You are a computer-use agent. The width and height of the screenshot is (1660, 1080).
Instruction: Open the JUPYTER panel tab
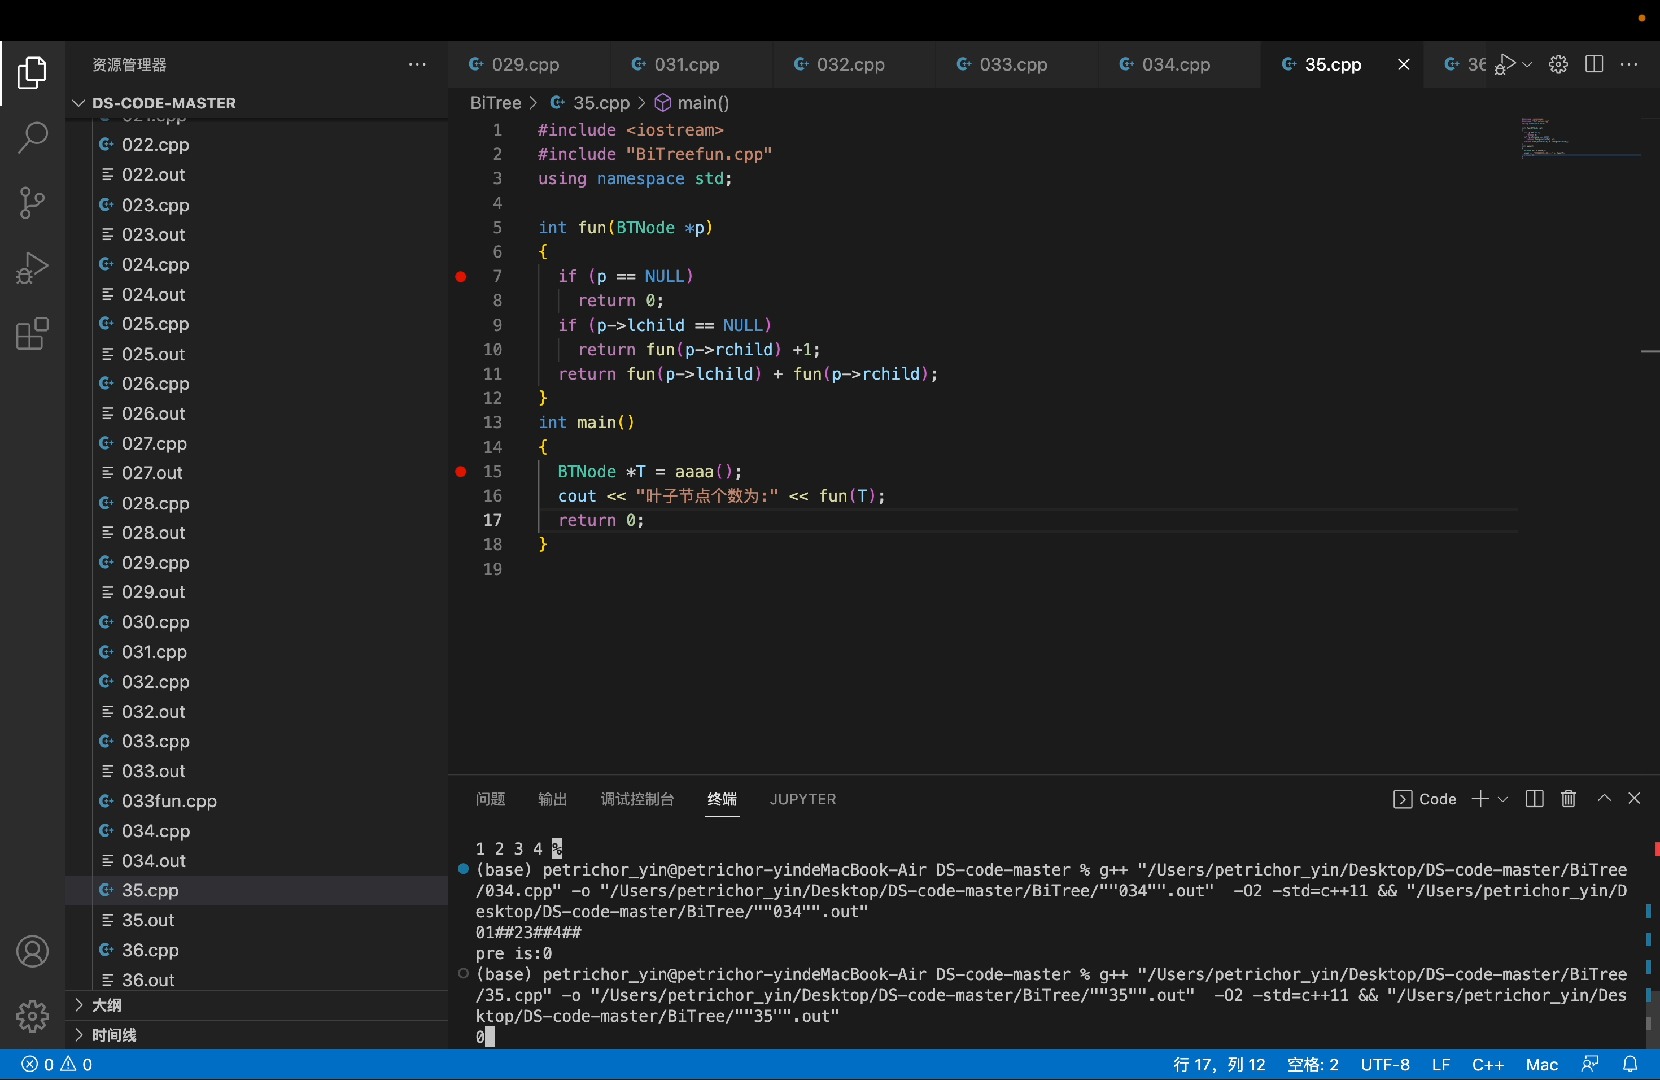(803, 799)
